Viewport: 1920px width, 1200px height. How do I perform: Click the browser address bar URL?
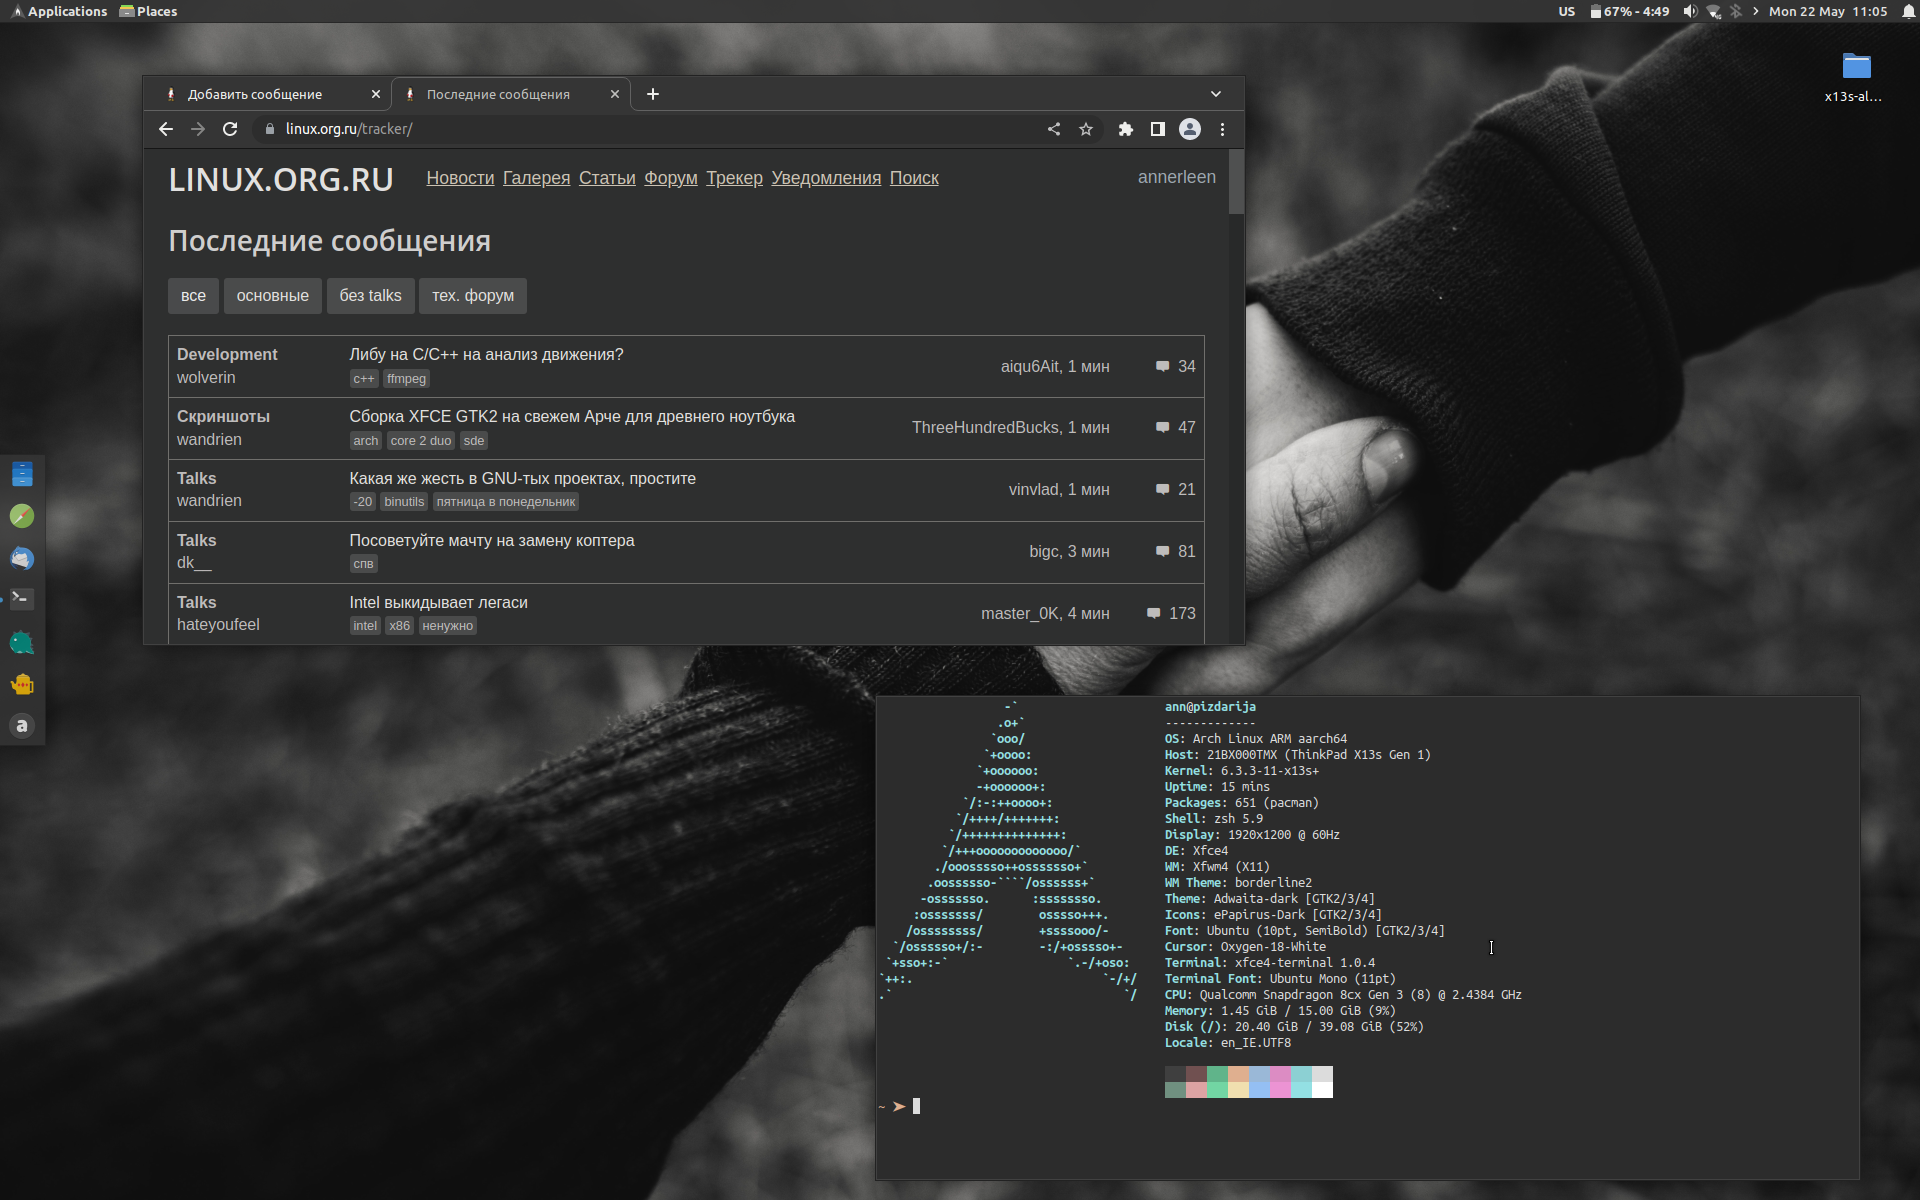coord(349,129)
